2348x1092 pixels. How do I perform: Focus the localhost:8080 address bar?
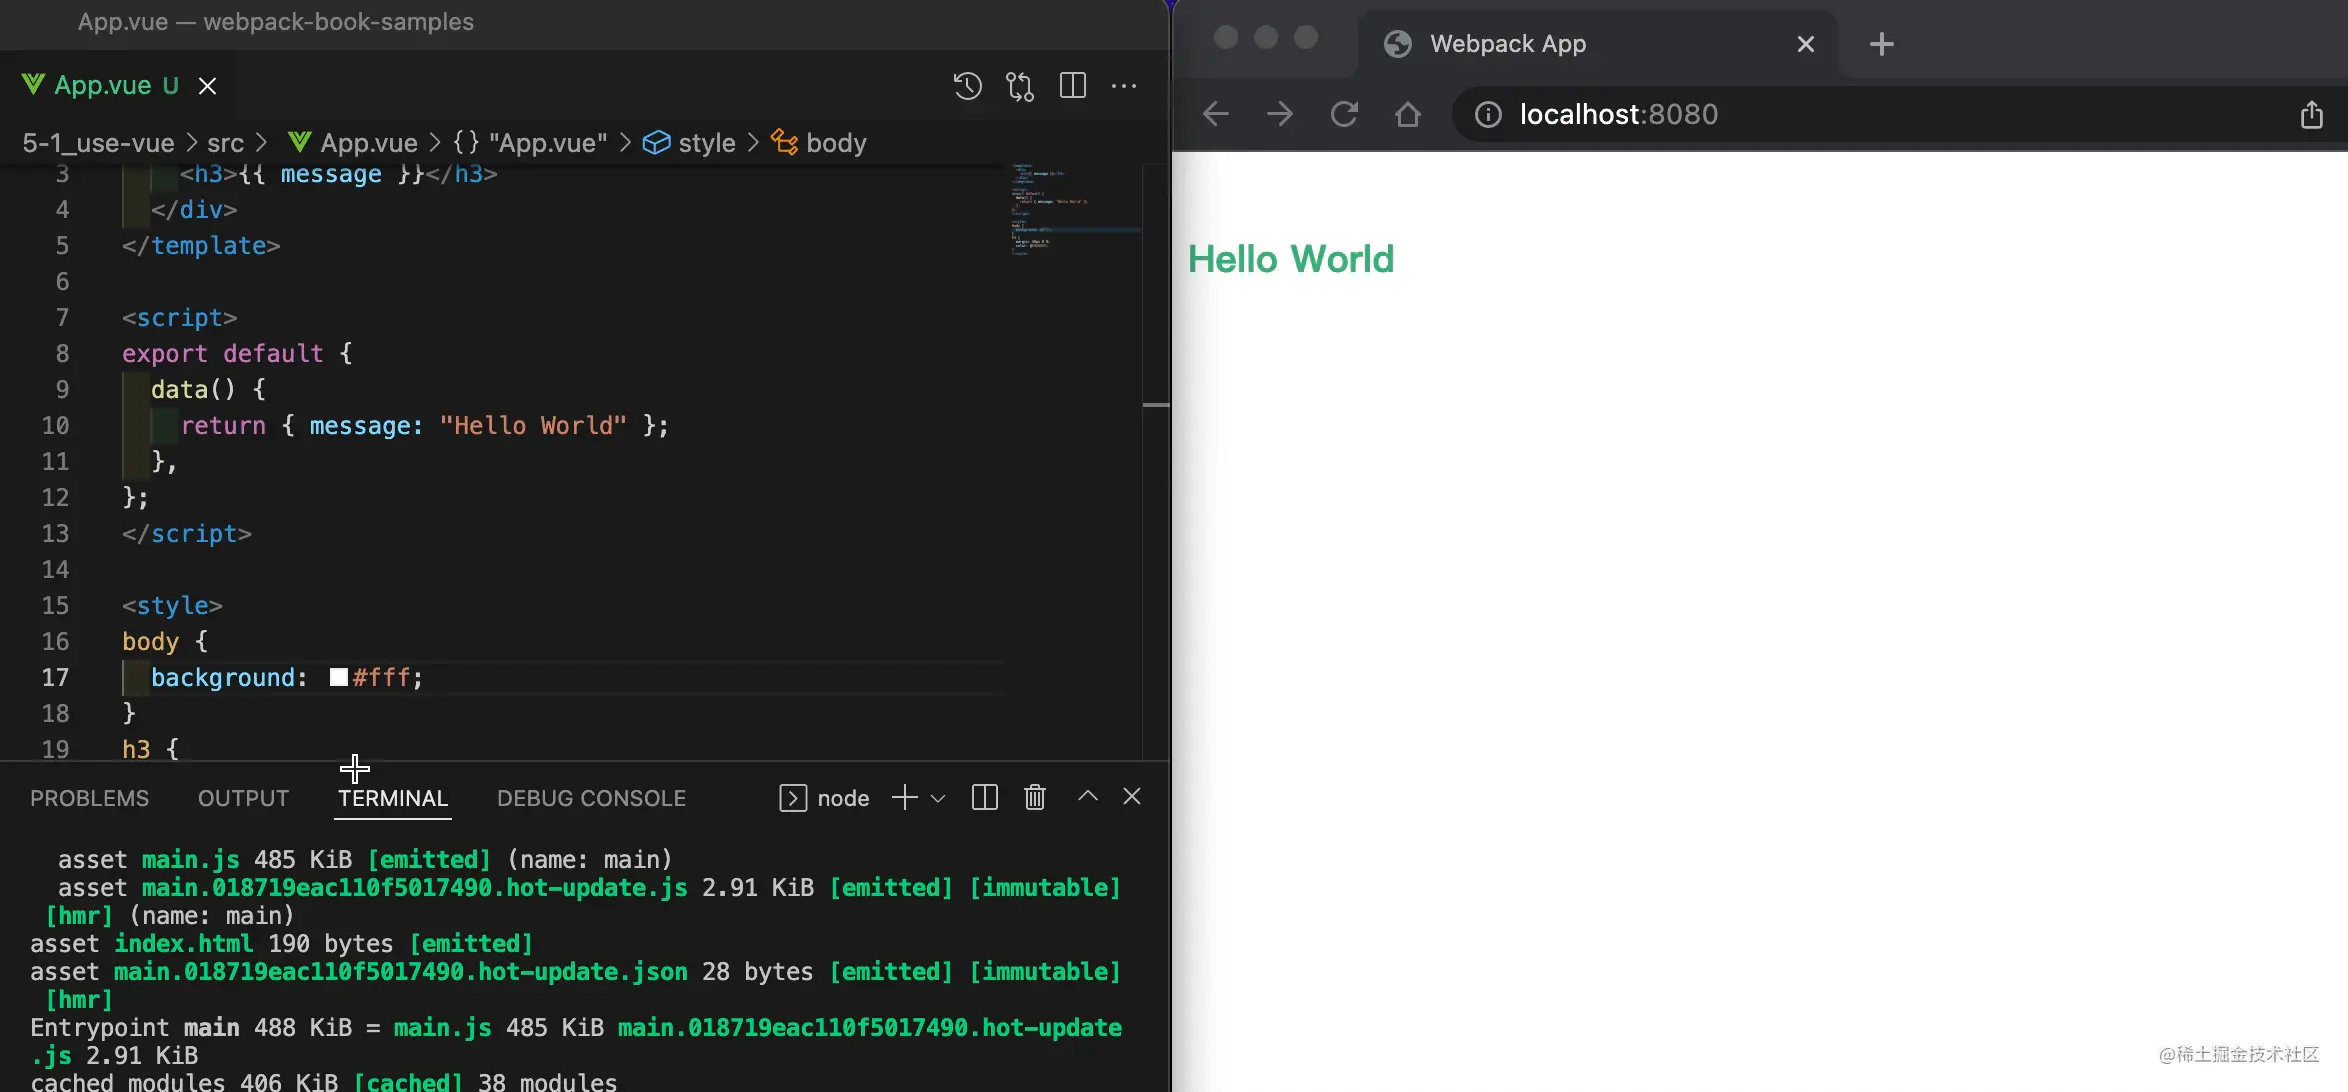pyautogui.click(x=1618, y=114)
